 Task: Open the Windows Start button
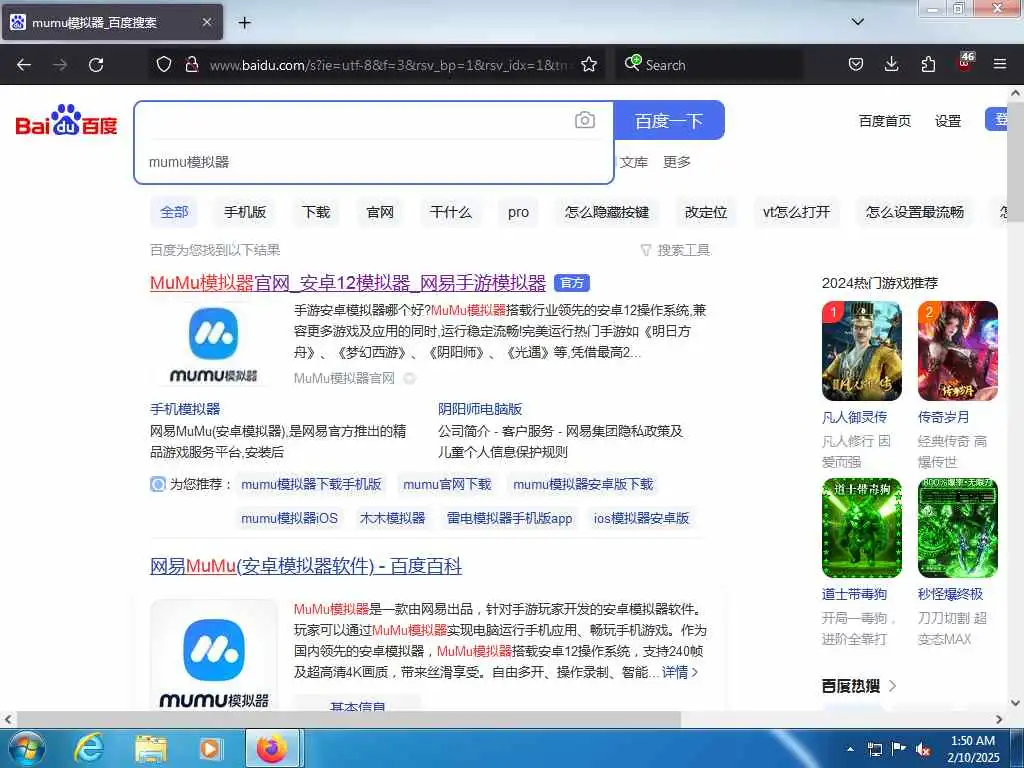click(26, 748)
